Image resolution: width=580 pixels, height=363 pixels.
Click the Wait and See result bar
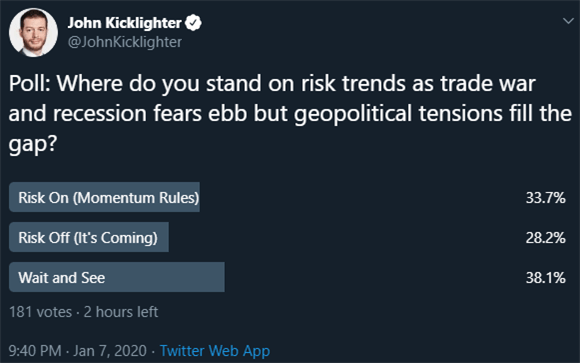click(117, 277)
